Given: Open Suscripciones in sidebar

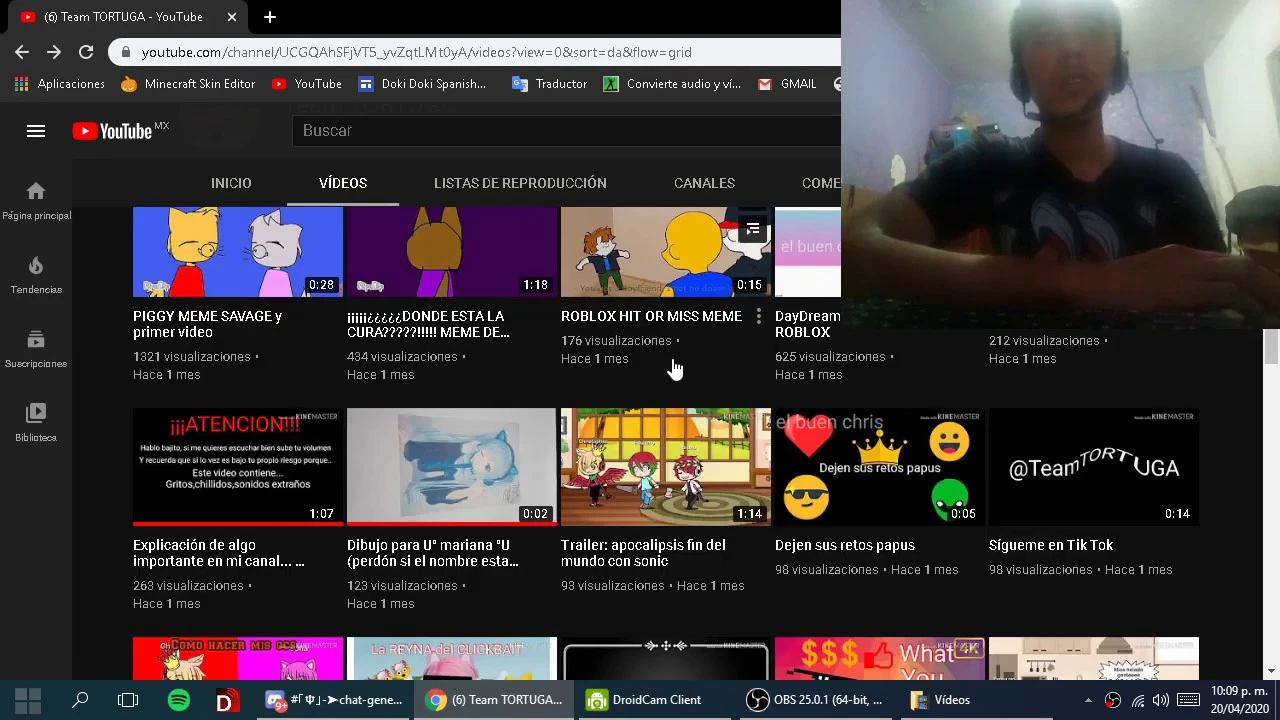Looking at the screenshot, I should tap(36, 348).
